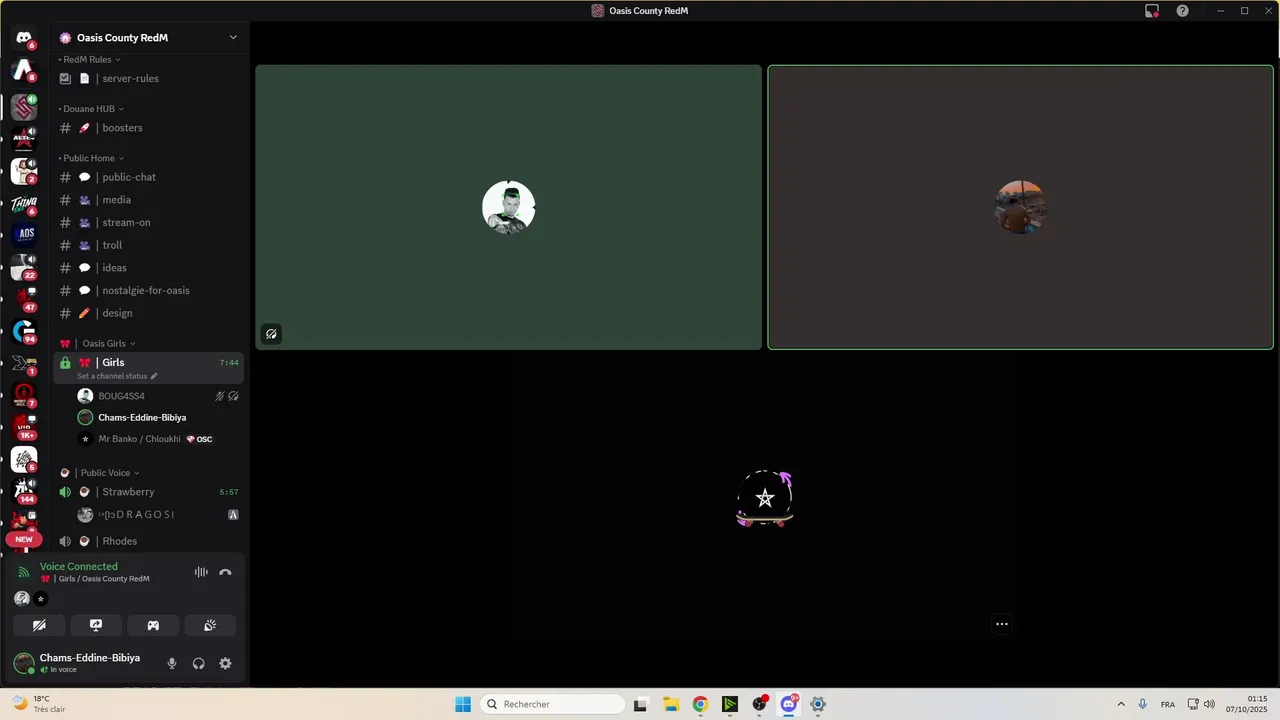The height and width of the screenshot is (720, 1280).
Task: Open volume control in system tray
Action: (1209, 704)
